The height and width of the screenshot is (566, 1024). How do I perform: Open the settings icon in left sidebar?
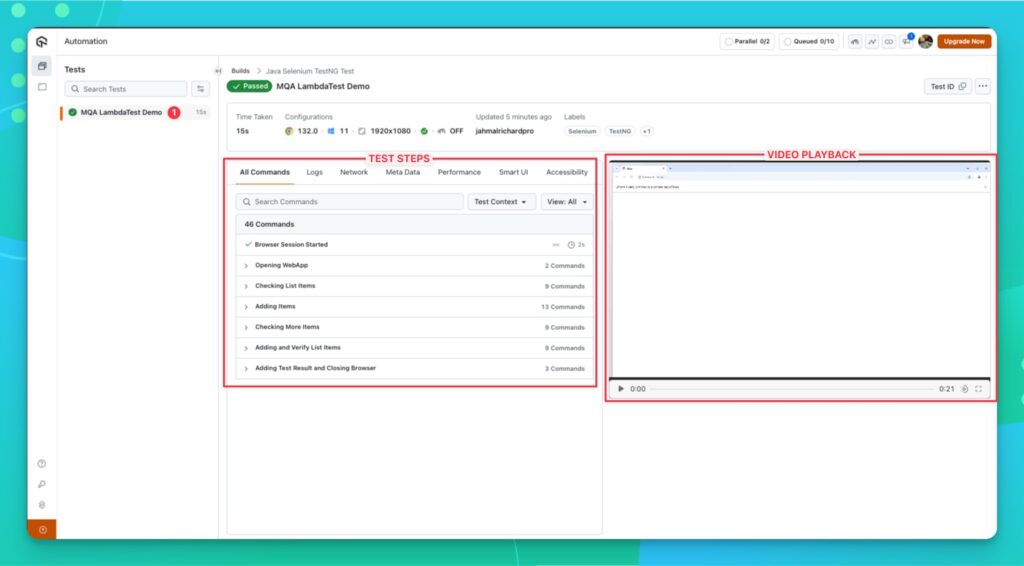point(42,505)
